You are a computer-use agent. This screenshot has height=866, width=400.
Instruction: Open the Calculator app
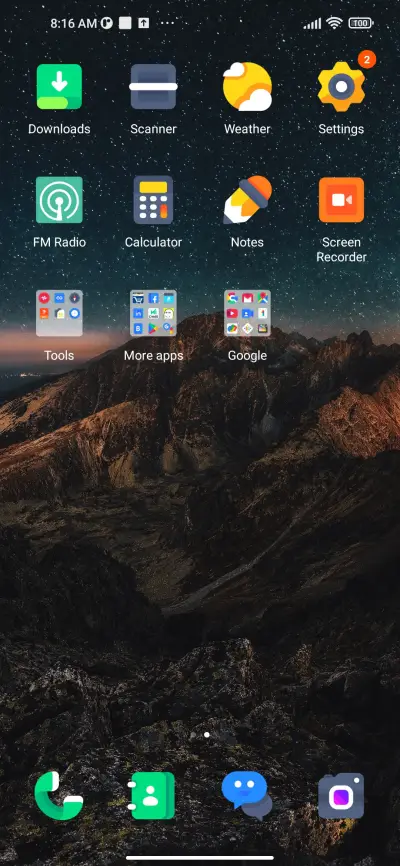pos(153,200)
